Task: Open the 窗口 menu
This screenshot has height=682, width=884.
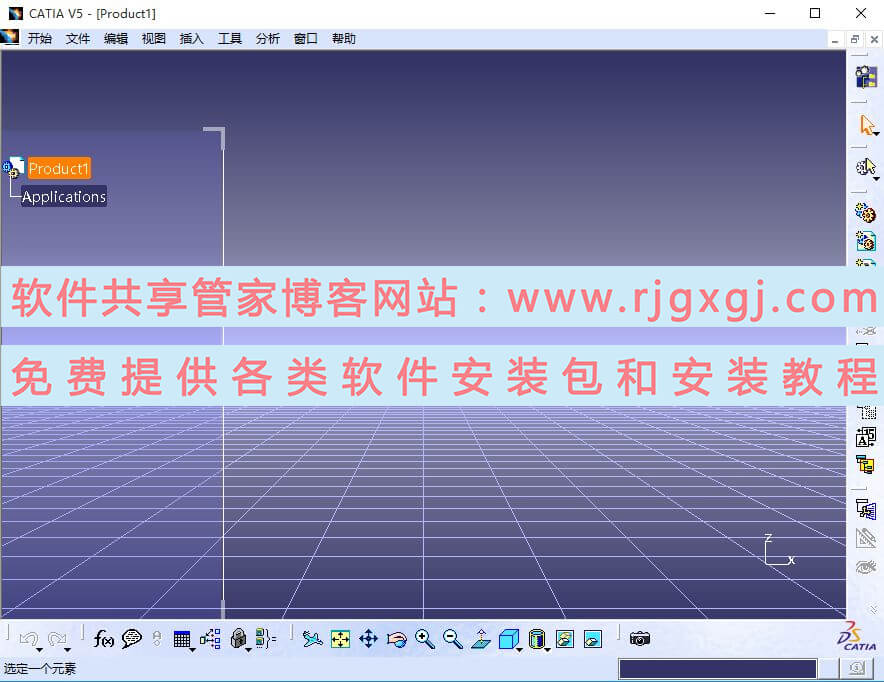Action: tap(306, 38)
